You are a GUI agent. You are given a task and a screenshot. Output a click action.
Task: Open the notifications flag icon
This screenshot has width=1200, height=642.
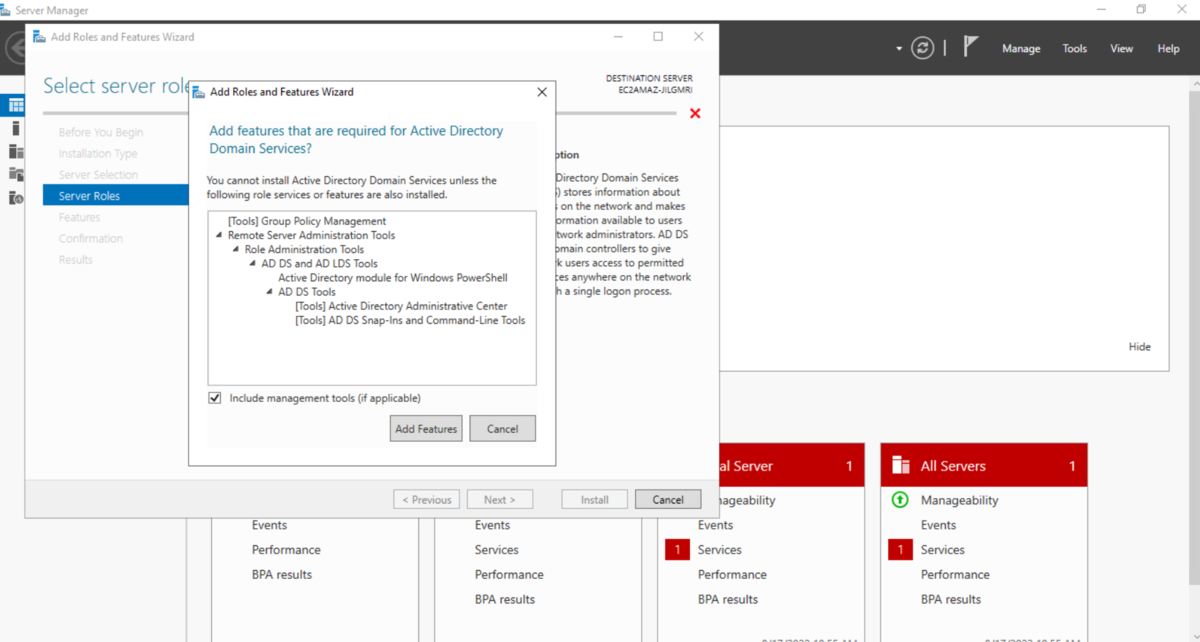[969, 46]
